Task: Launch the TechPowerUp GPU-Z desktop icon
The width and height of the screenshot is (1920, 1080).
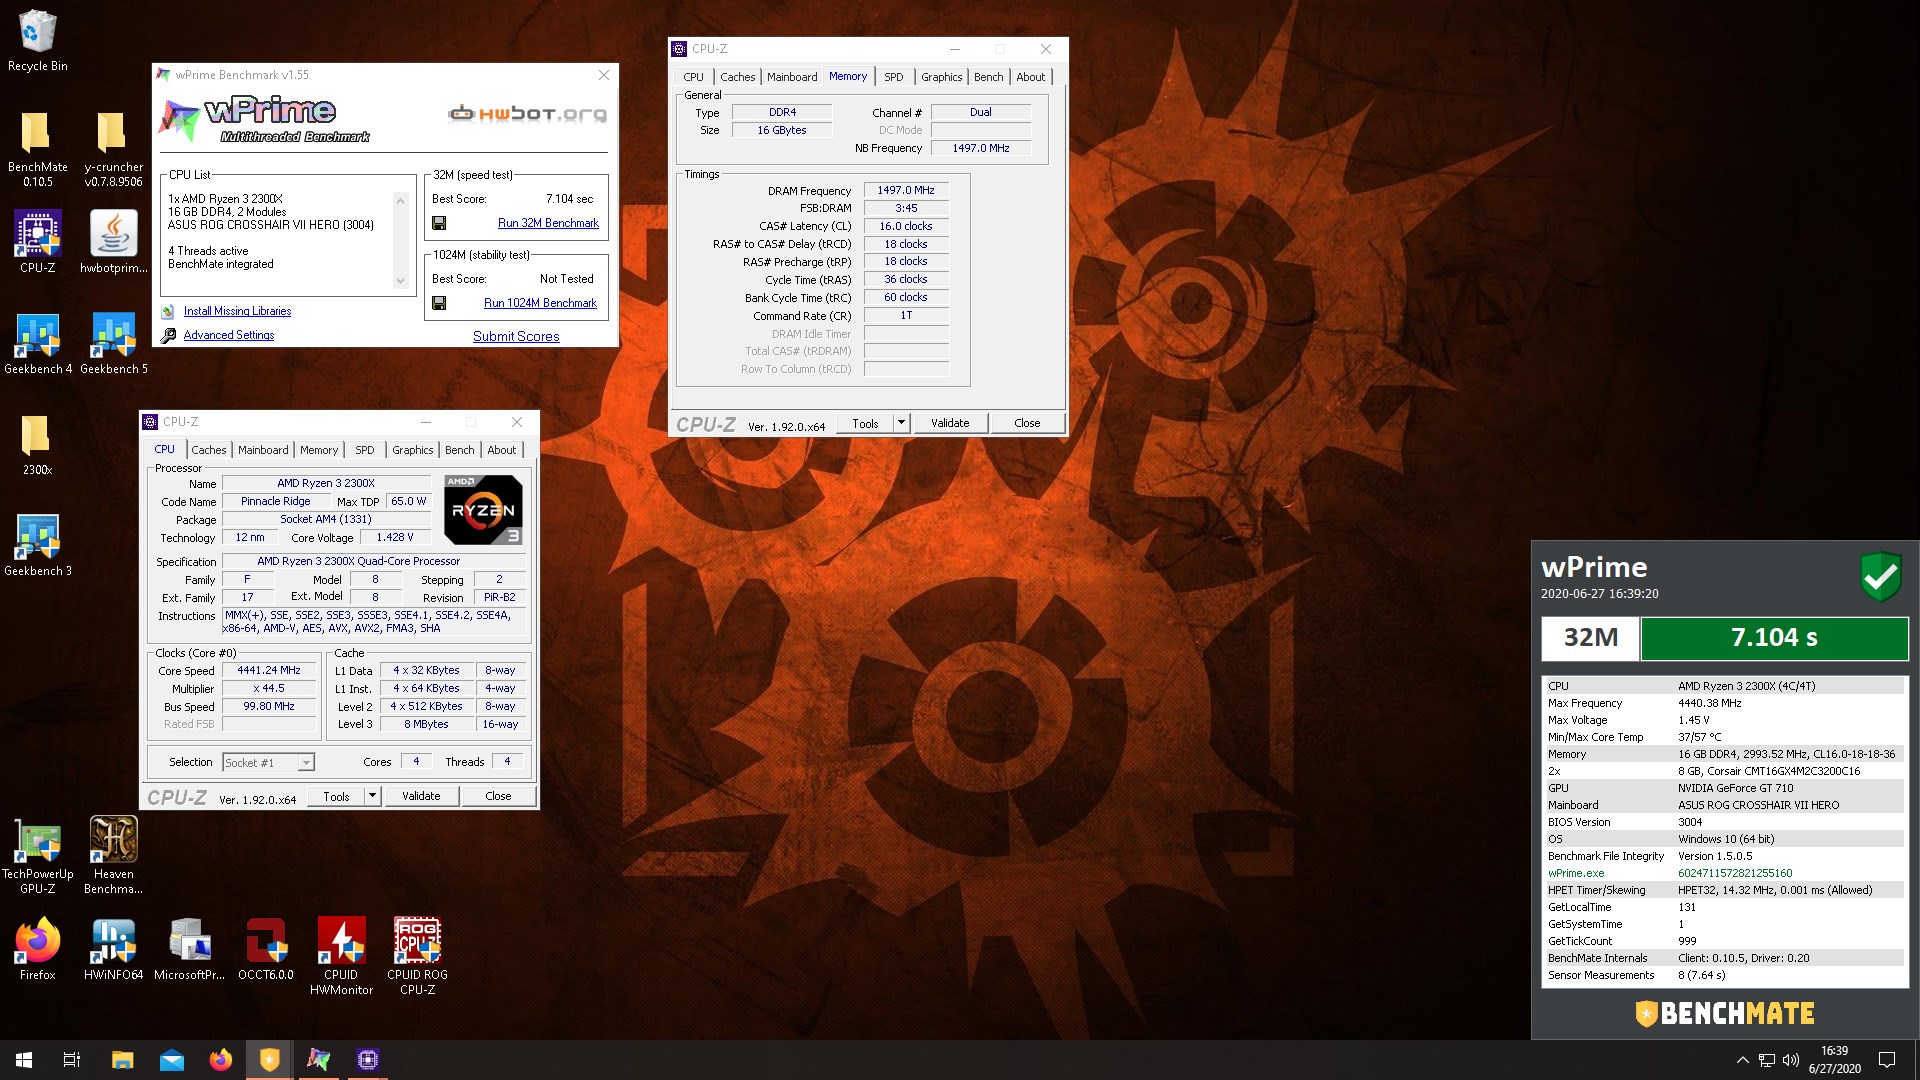Action: 38,855
